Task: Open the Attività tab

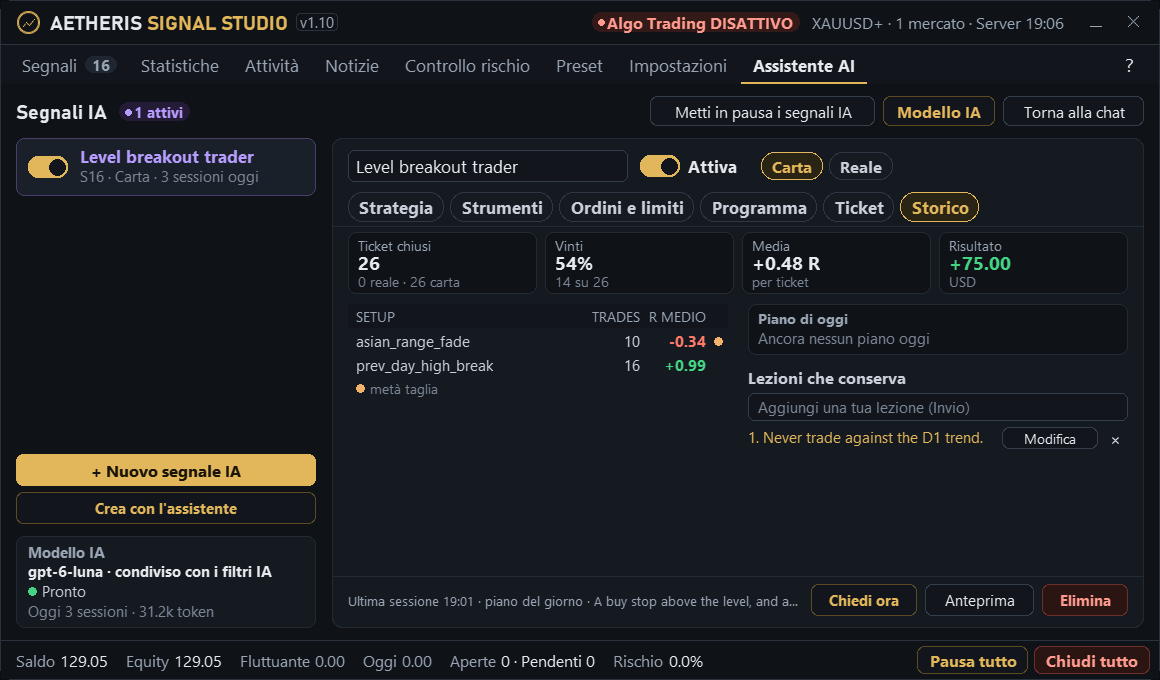Action: [272, 66]
